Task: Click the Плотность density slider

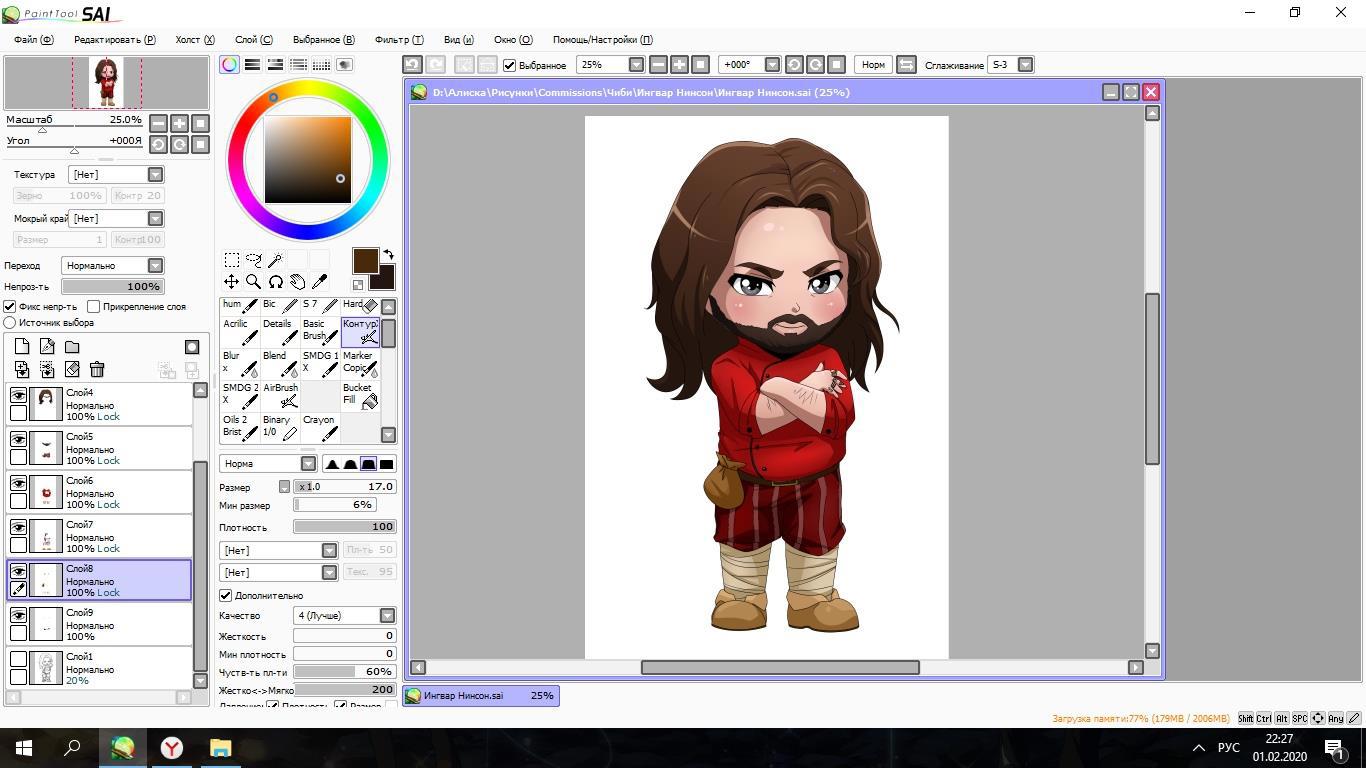Action: coord(344,527)
